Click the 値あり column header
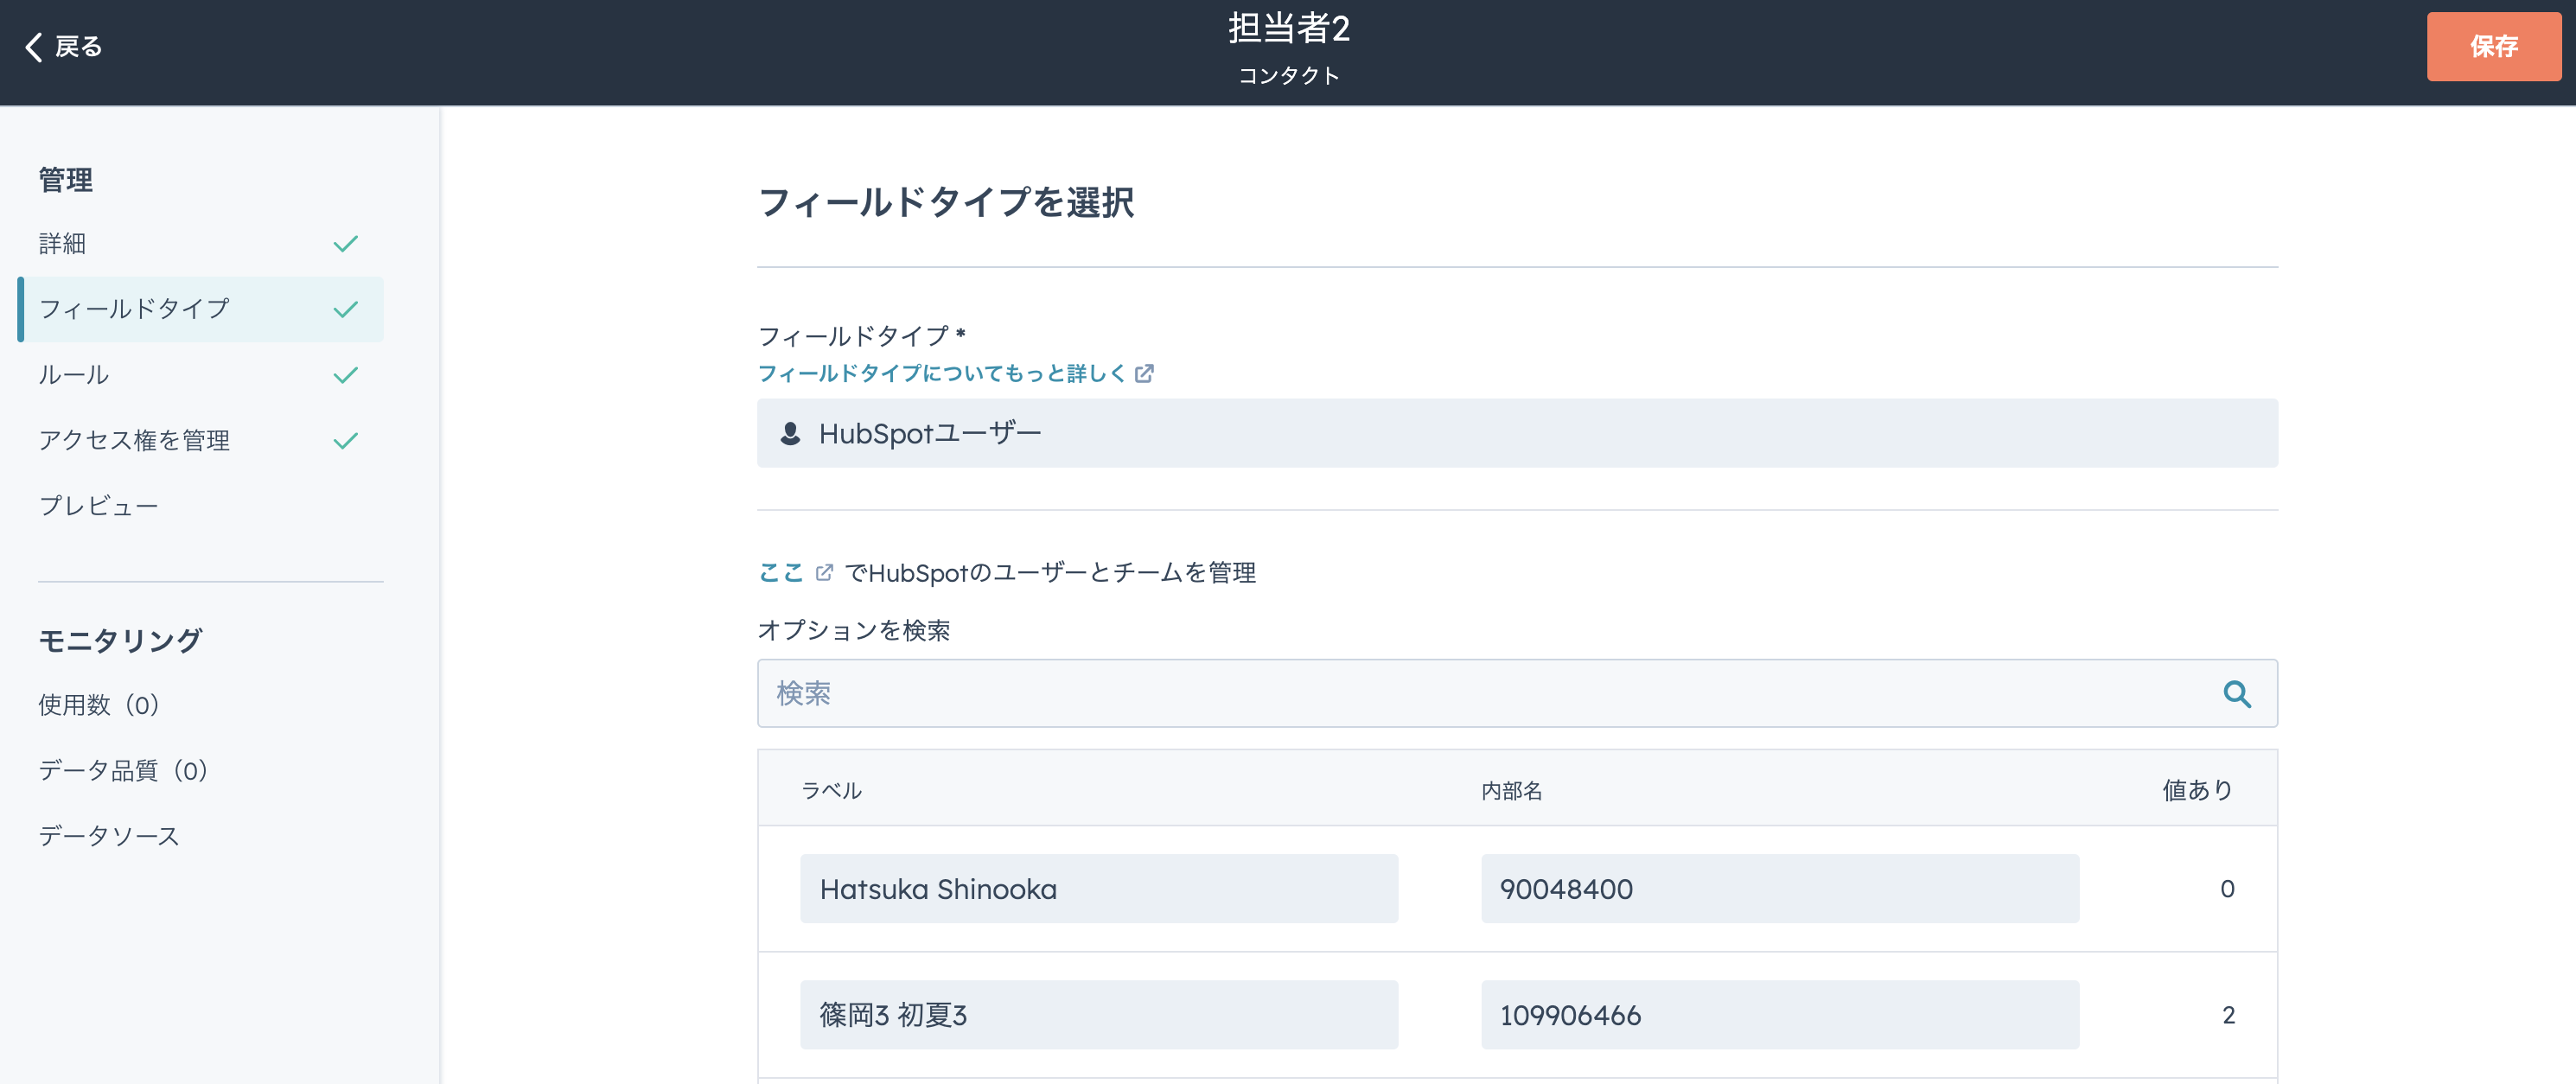2576x1084 pixels. pos(2198,790)
